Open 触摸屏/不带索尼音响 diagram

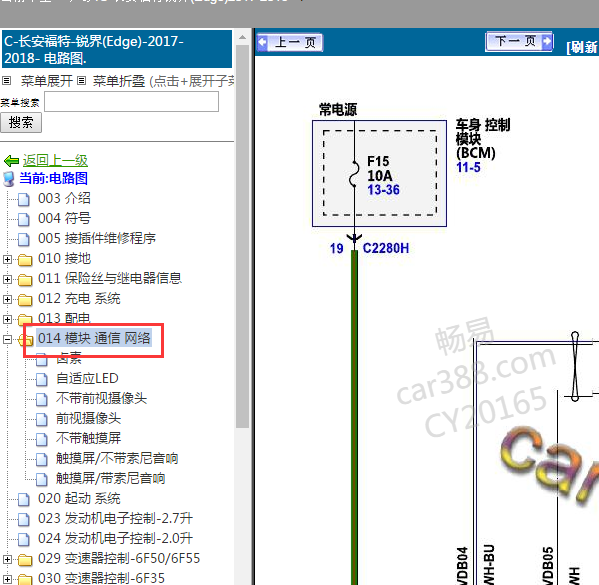click(x=117, y=458)
